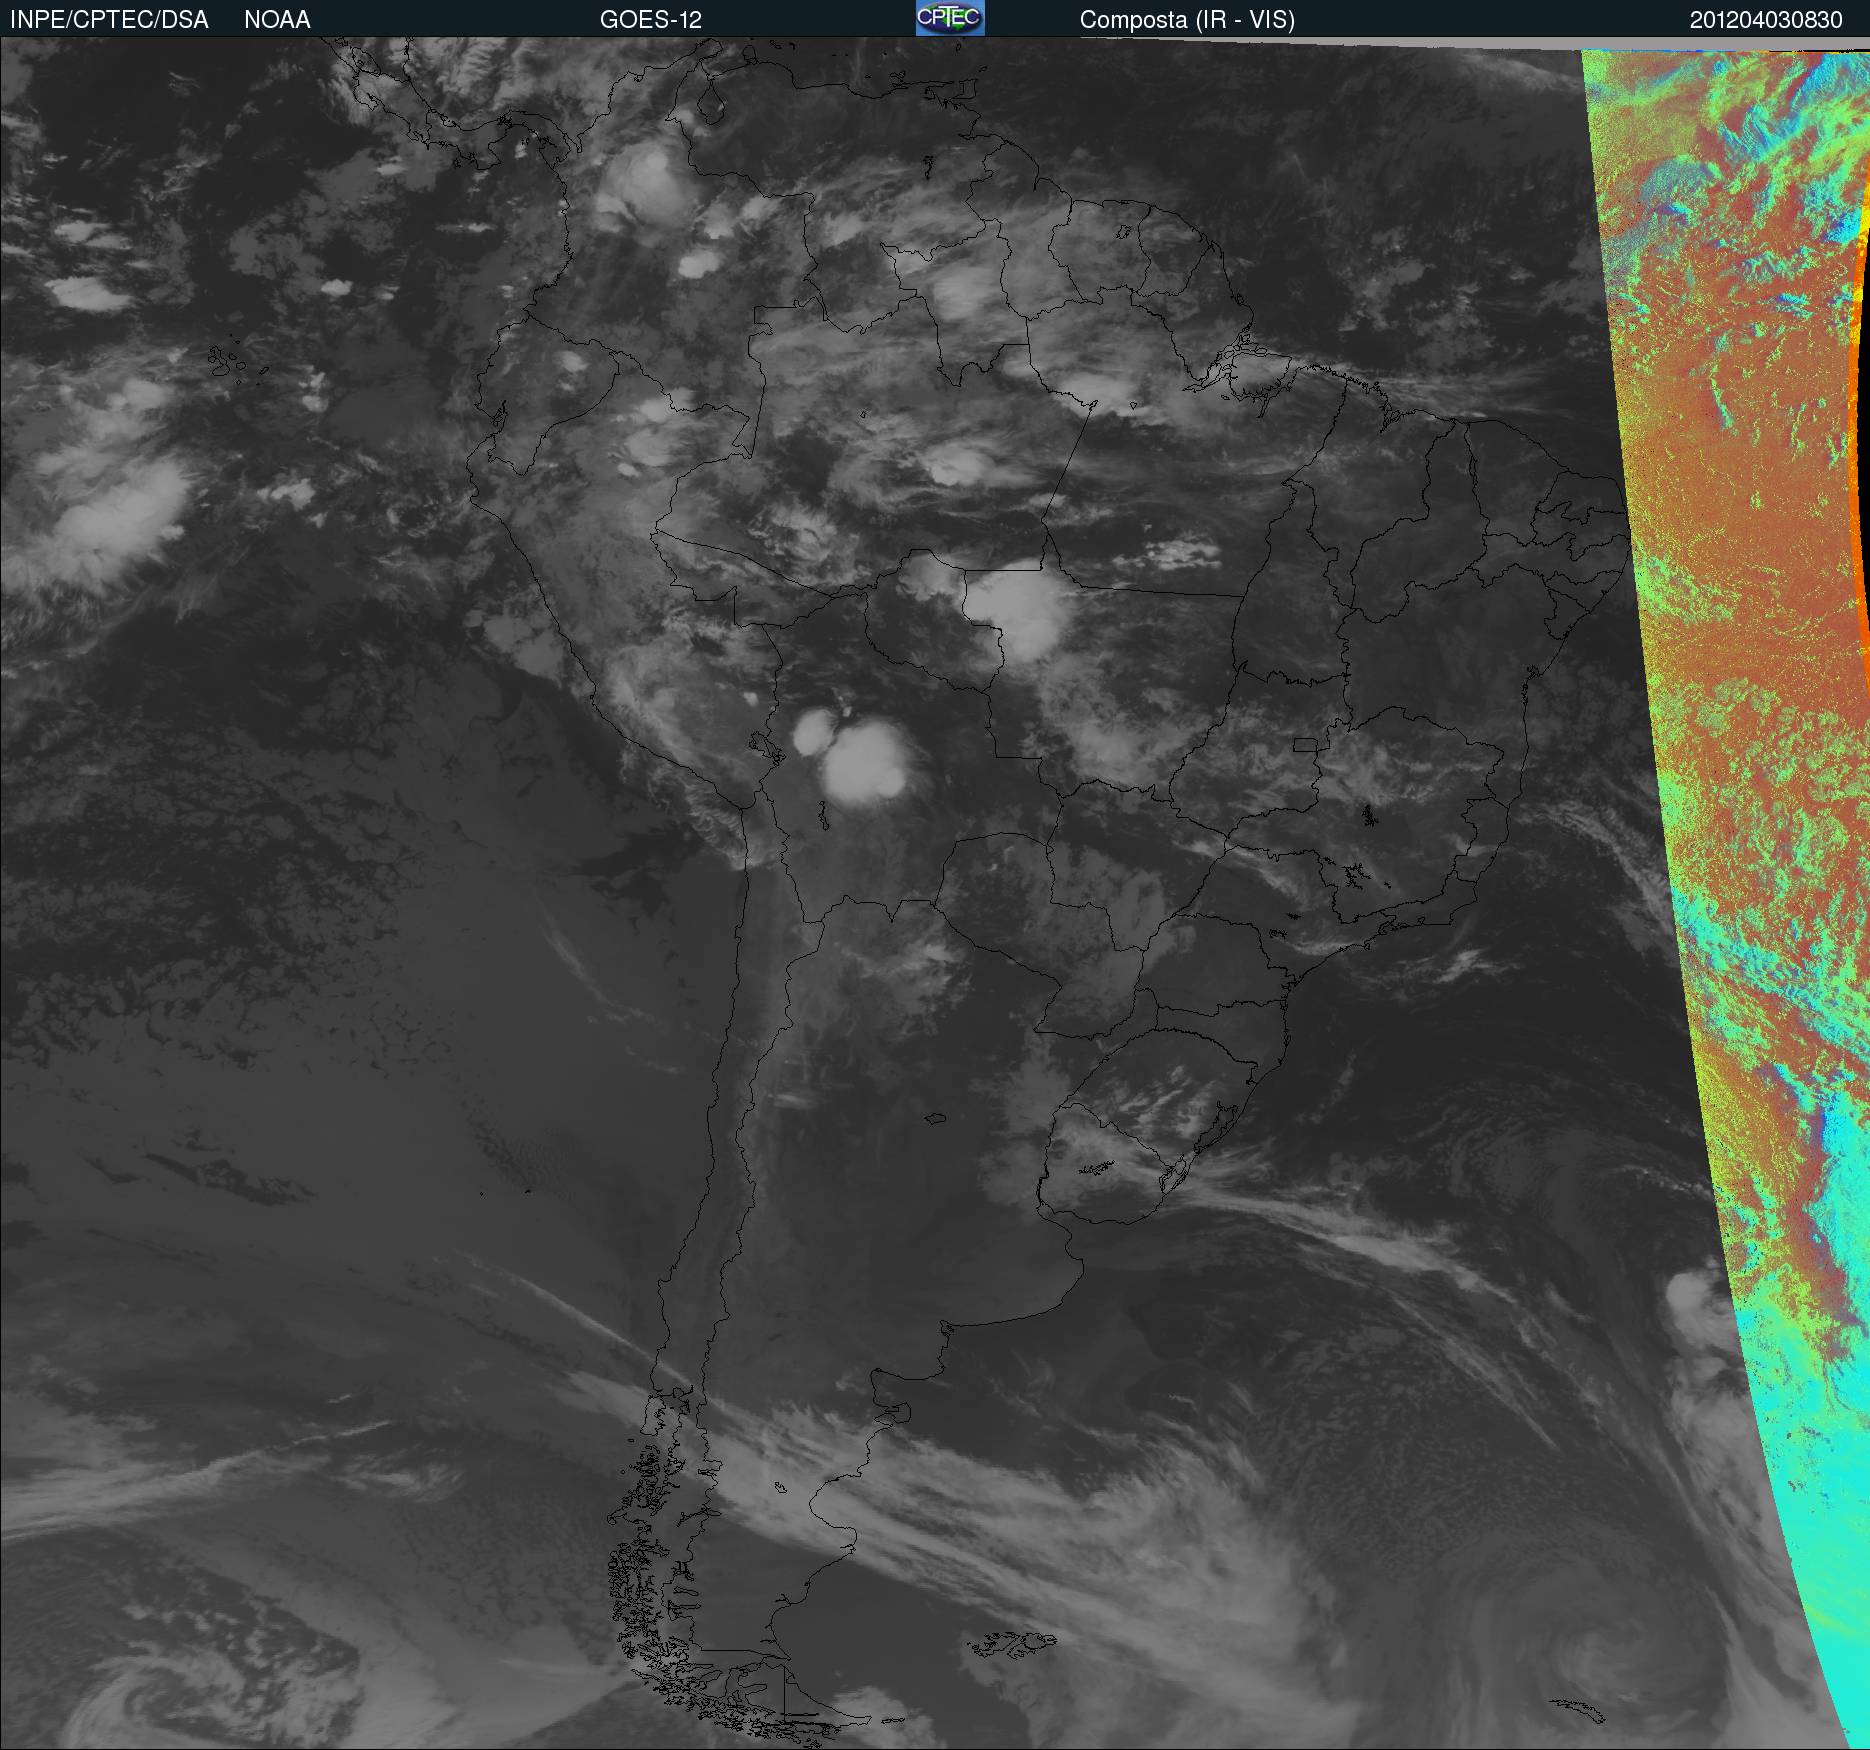Click the CPTEC logo in header
The height and width of the screenshot is (1750, 1870).
click(x=950, y=18)
